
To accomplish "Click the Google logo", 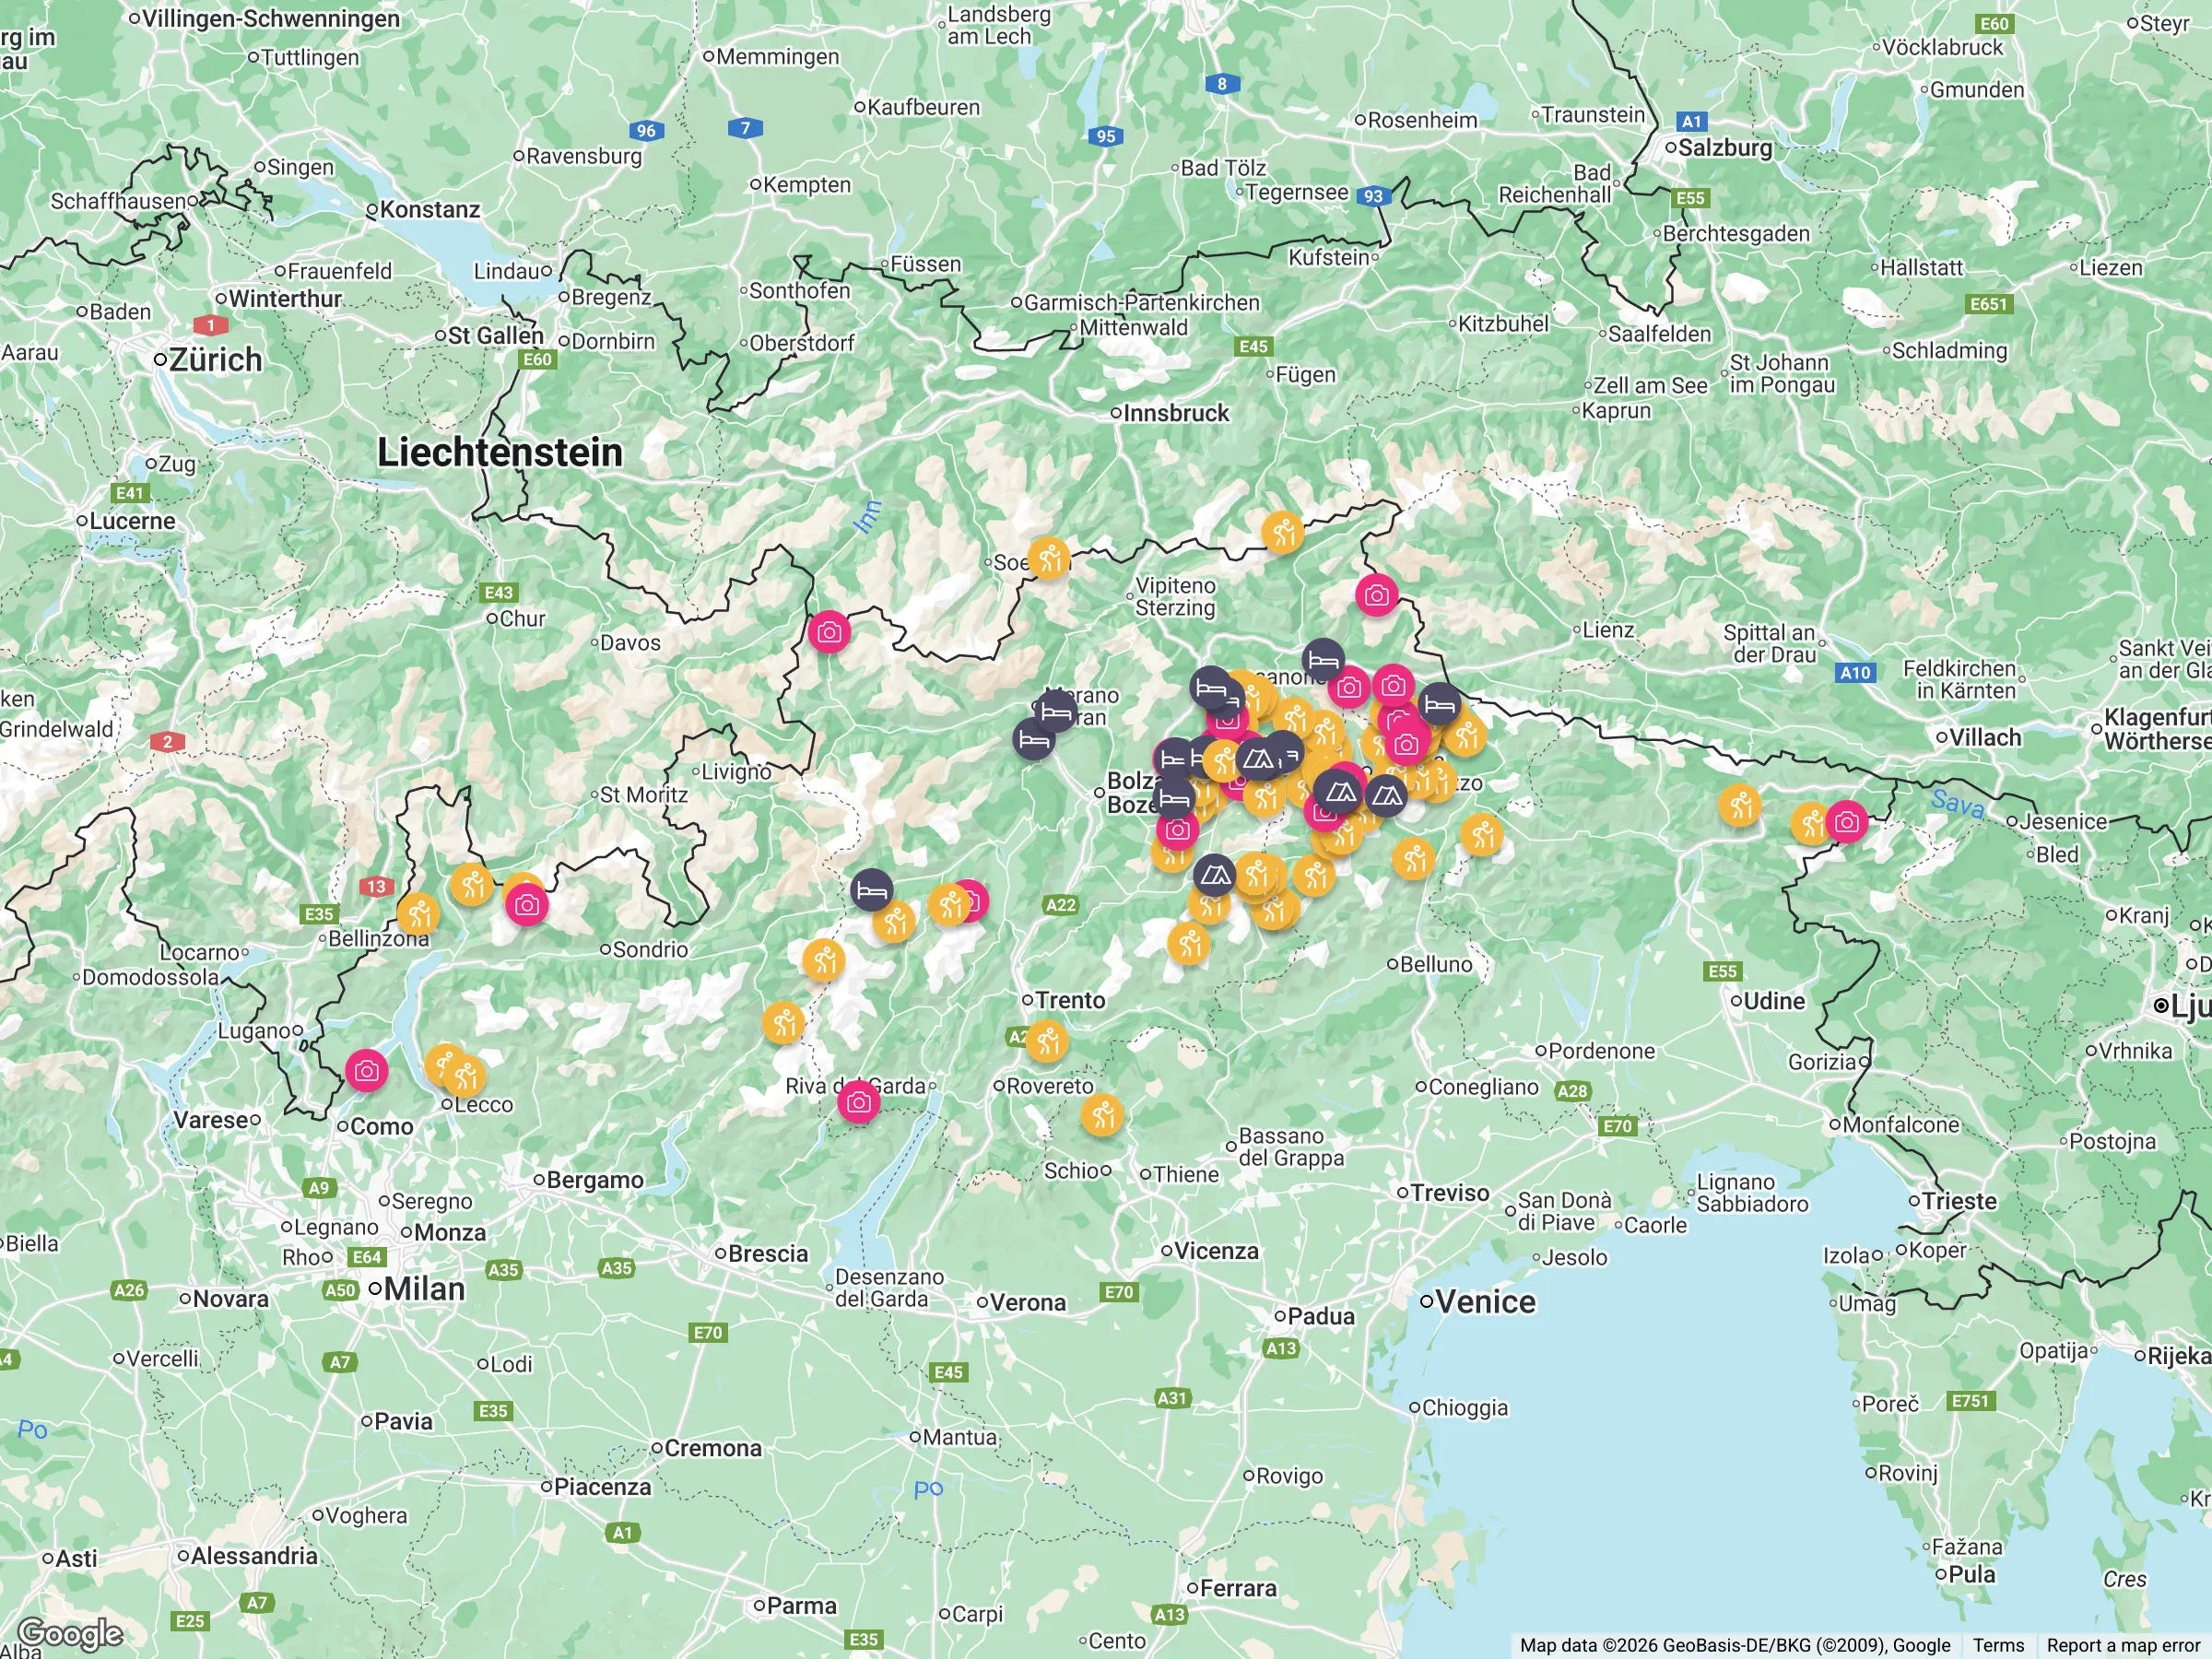I will tap(70, 1634).
